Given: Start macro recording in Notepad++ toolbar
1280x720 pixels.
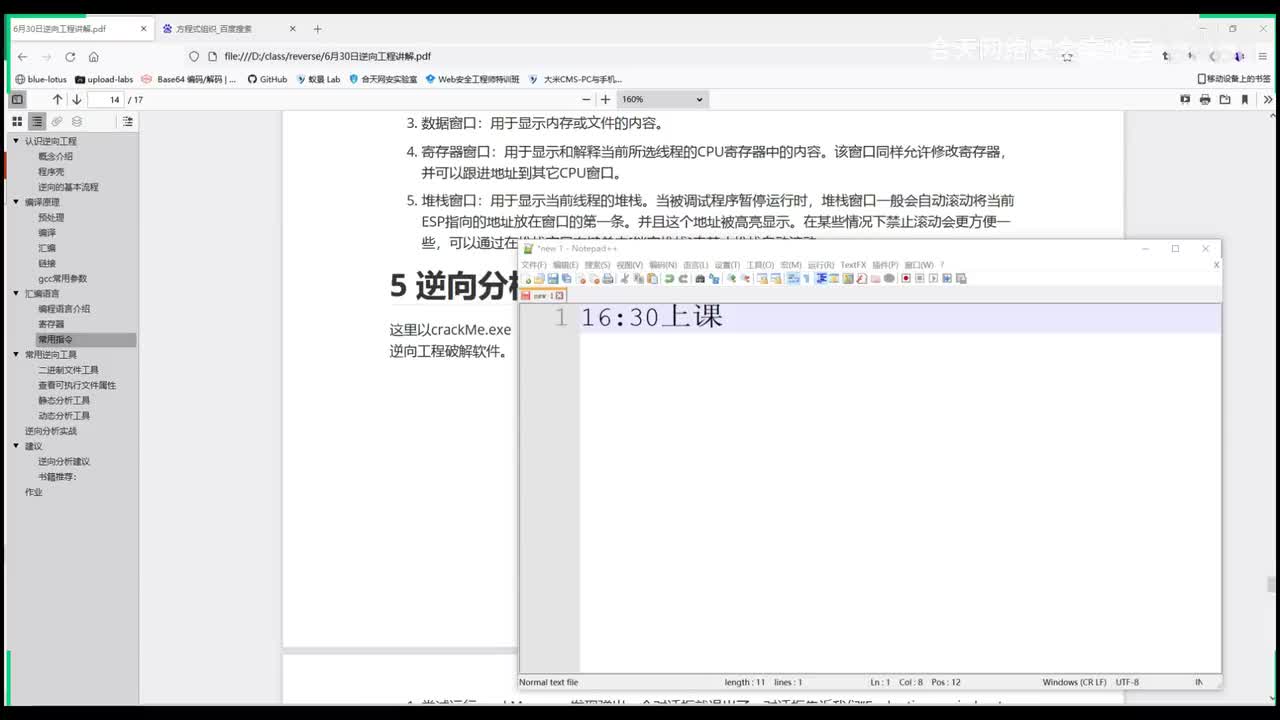Looking at the screenshot, I should click(x=906, y=279).
